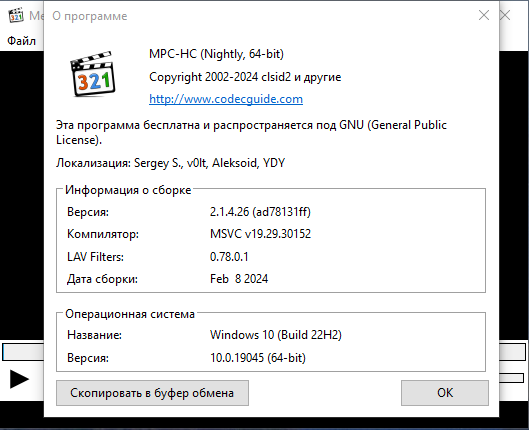Viewport: 529px width, 430px height.
Task: Click the Информация о сборке group label
Action: pyautogui.click(x=128, y=190)
